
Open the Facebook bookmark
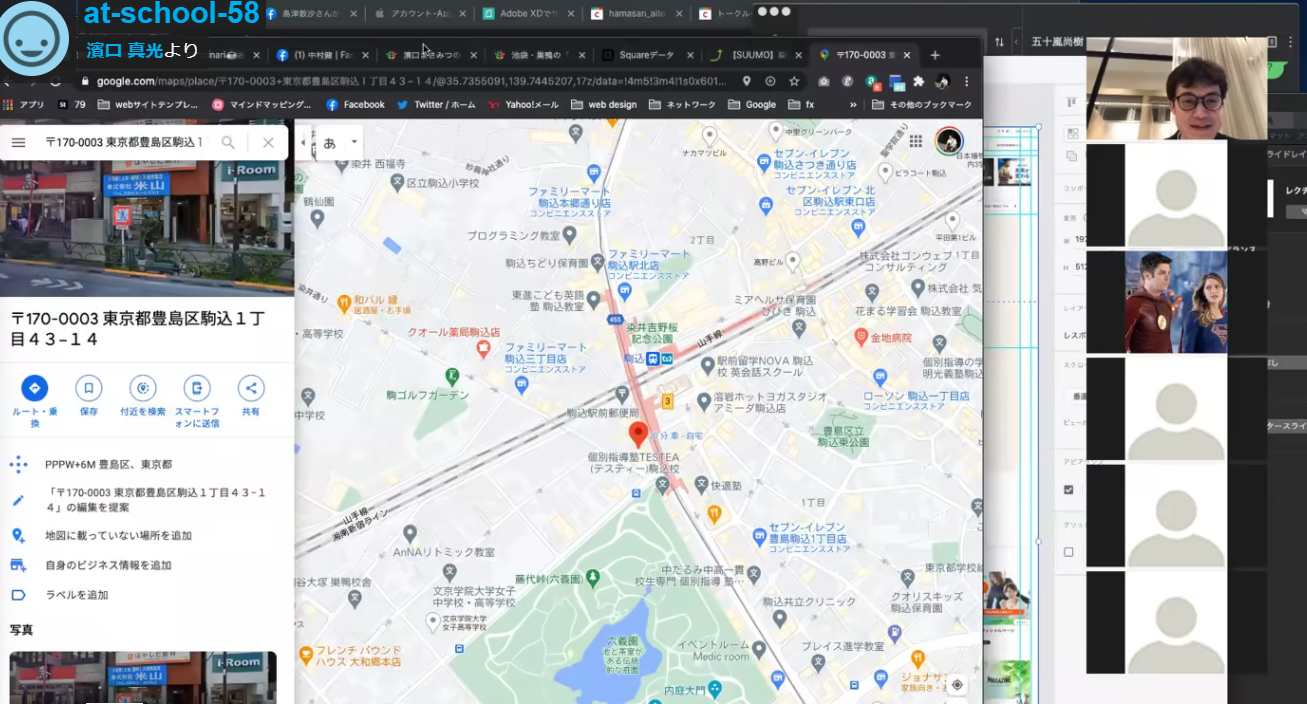[x=356, y=104]
